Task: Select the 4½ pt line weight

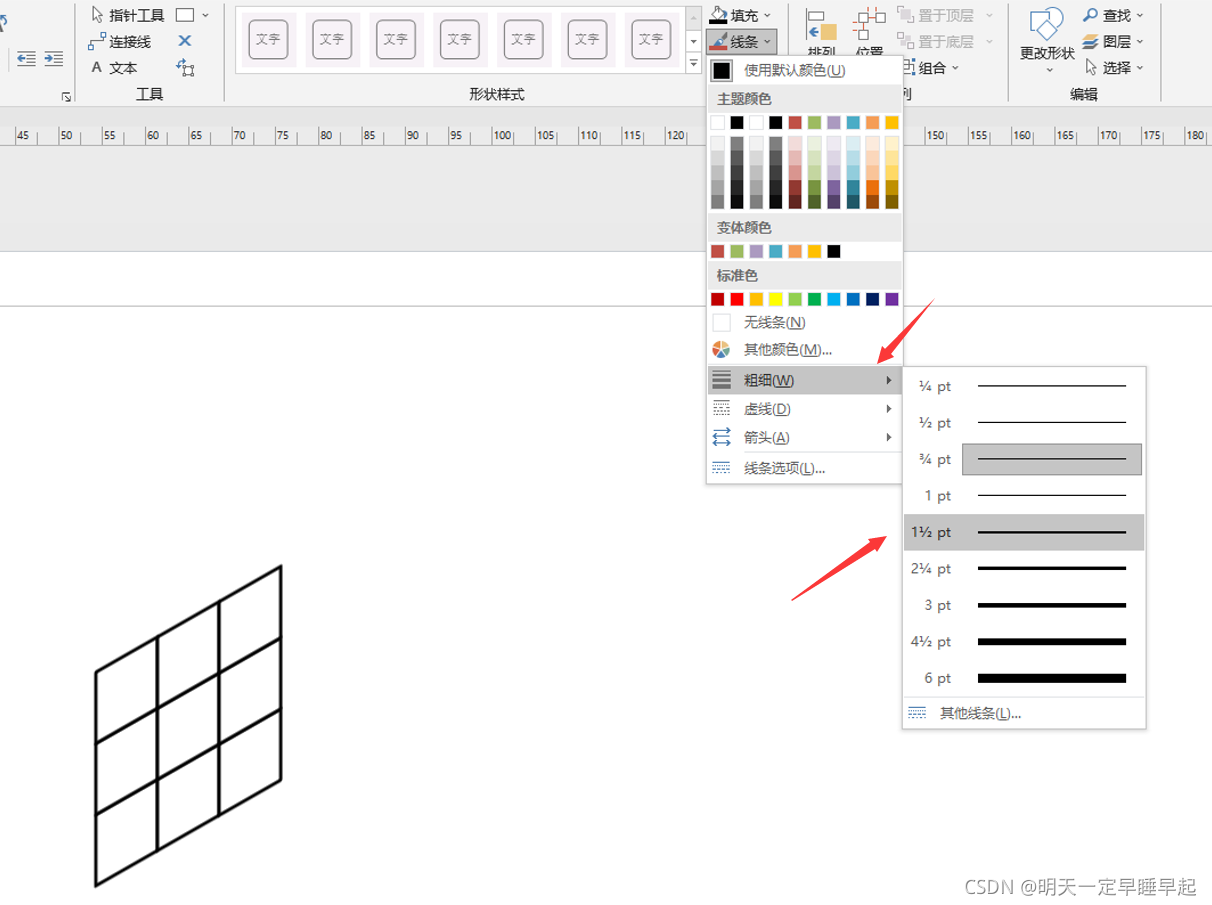Action: 1024,641
